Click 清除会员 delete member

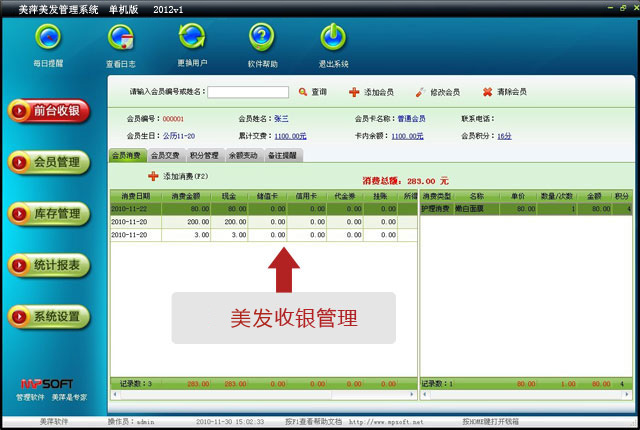point(504,91)
